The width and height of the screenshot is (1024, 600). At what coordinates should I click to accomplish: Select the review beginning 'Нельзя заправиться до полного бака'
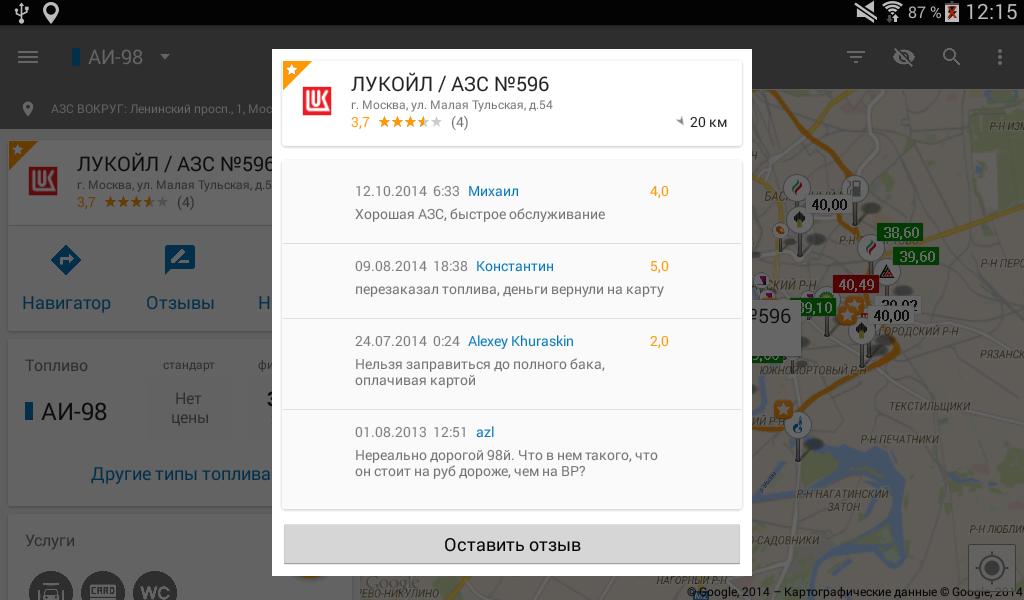coord(480,372)
